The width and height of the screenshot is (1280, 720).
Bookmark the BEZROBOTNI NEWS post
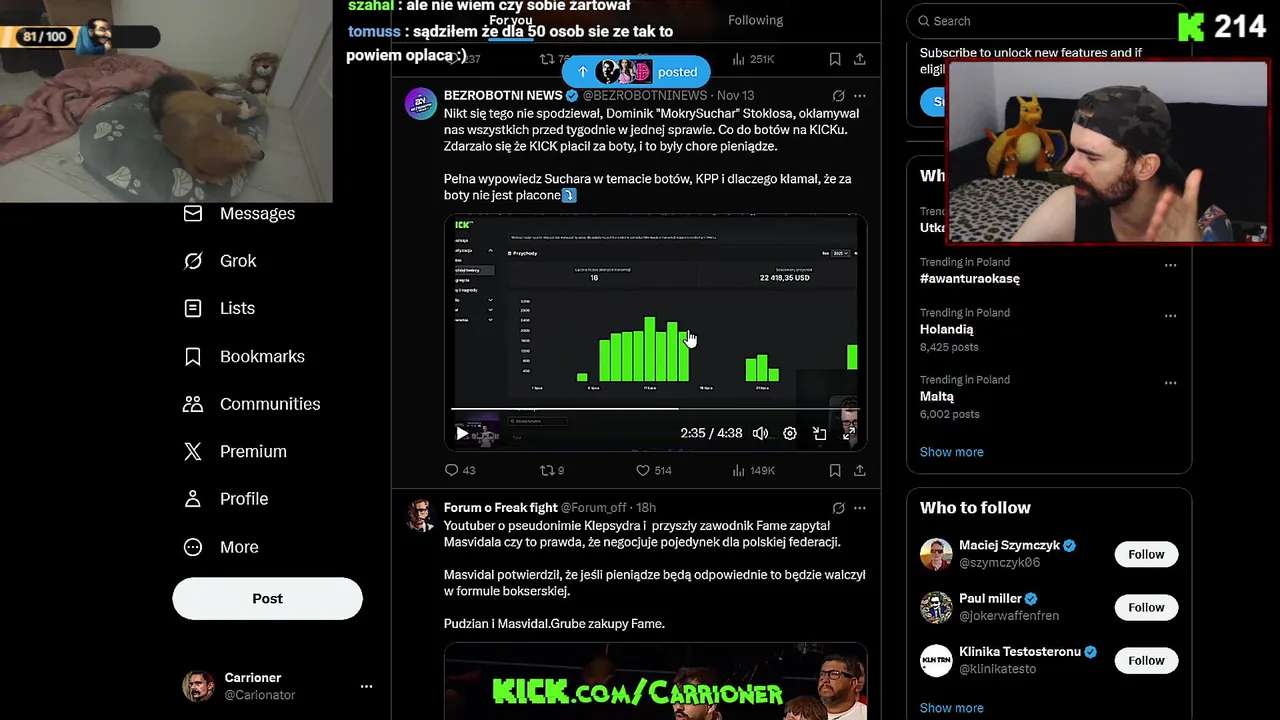click(835, 470)
